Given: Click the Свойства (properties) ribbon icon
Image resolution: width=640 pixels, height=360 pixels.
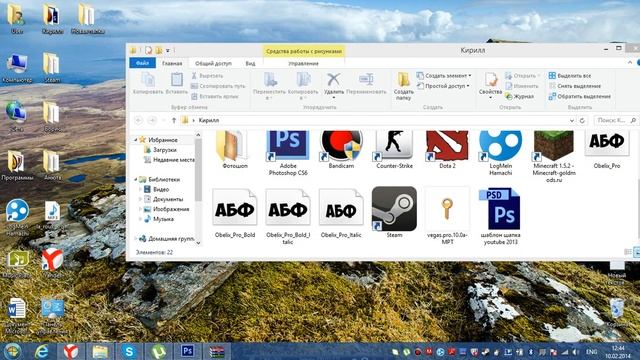Looking at the screenshot, I should point(490,79).
